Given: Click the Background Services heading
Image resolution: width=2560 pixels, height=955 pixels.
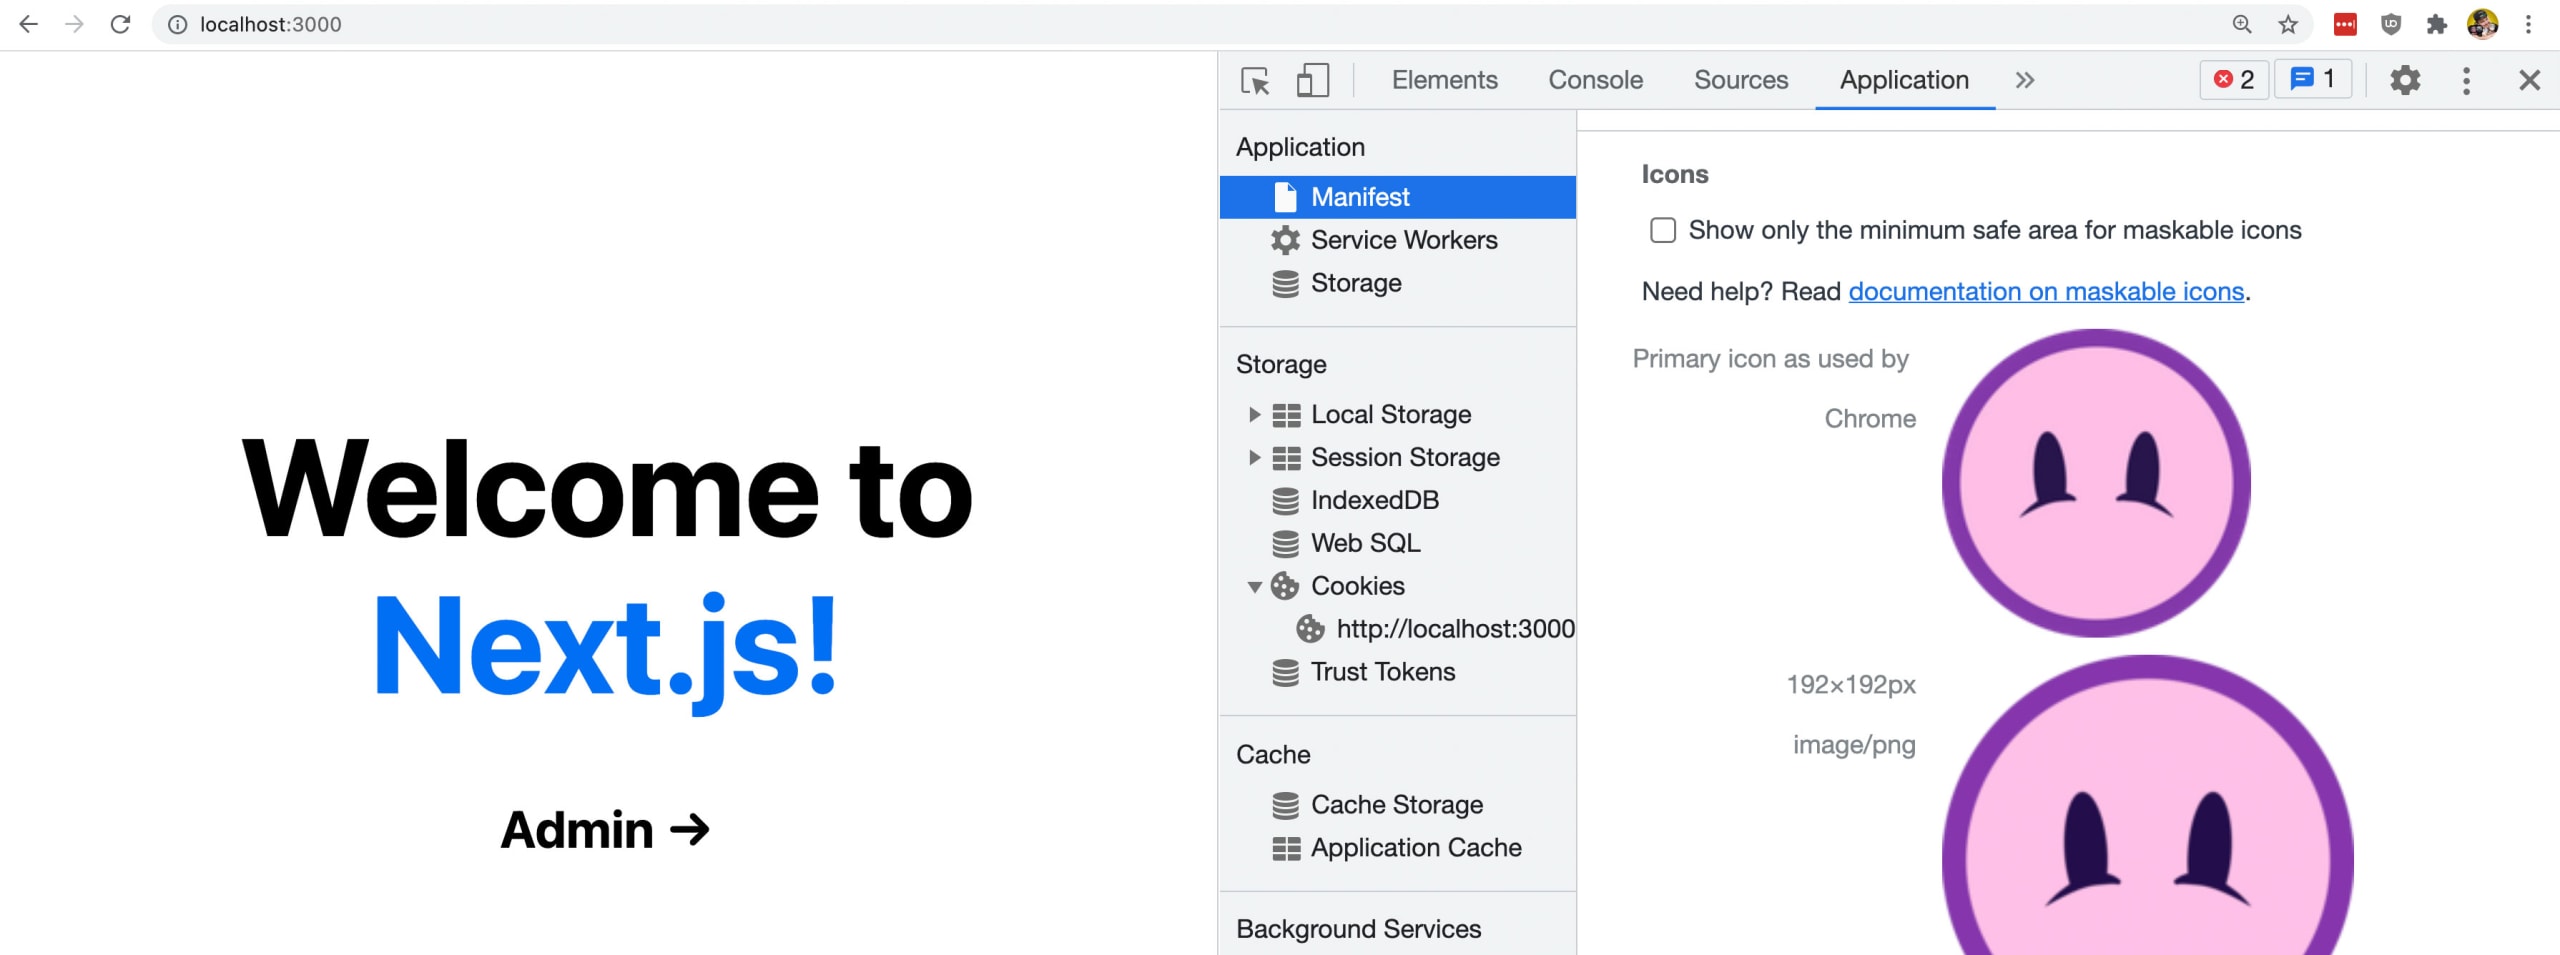Looking at the screenshot, I should [x=1358, y=929].
